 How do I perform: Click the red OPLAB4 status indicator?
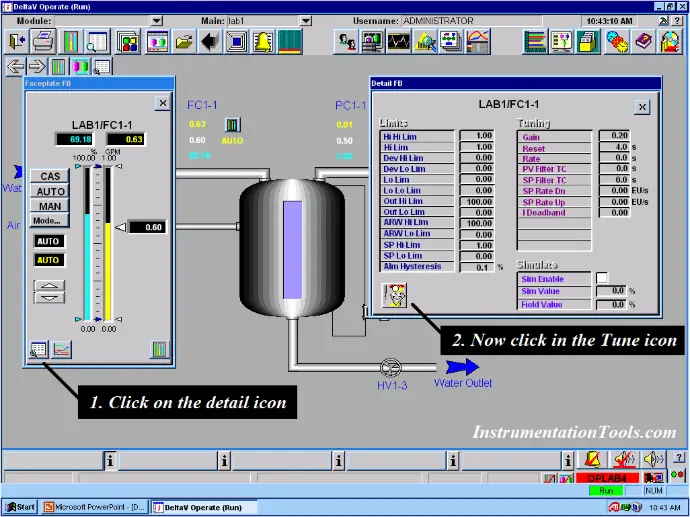[607, 478]
